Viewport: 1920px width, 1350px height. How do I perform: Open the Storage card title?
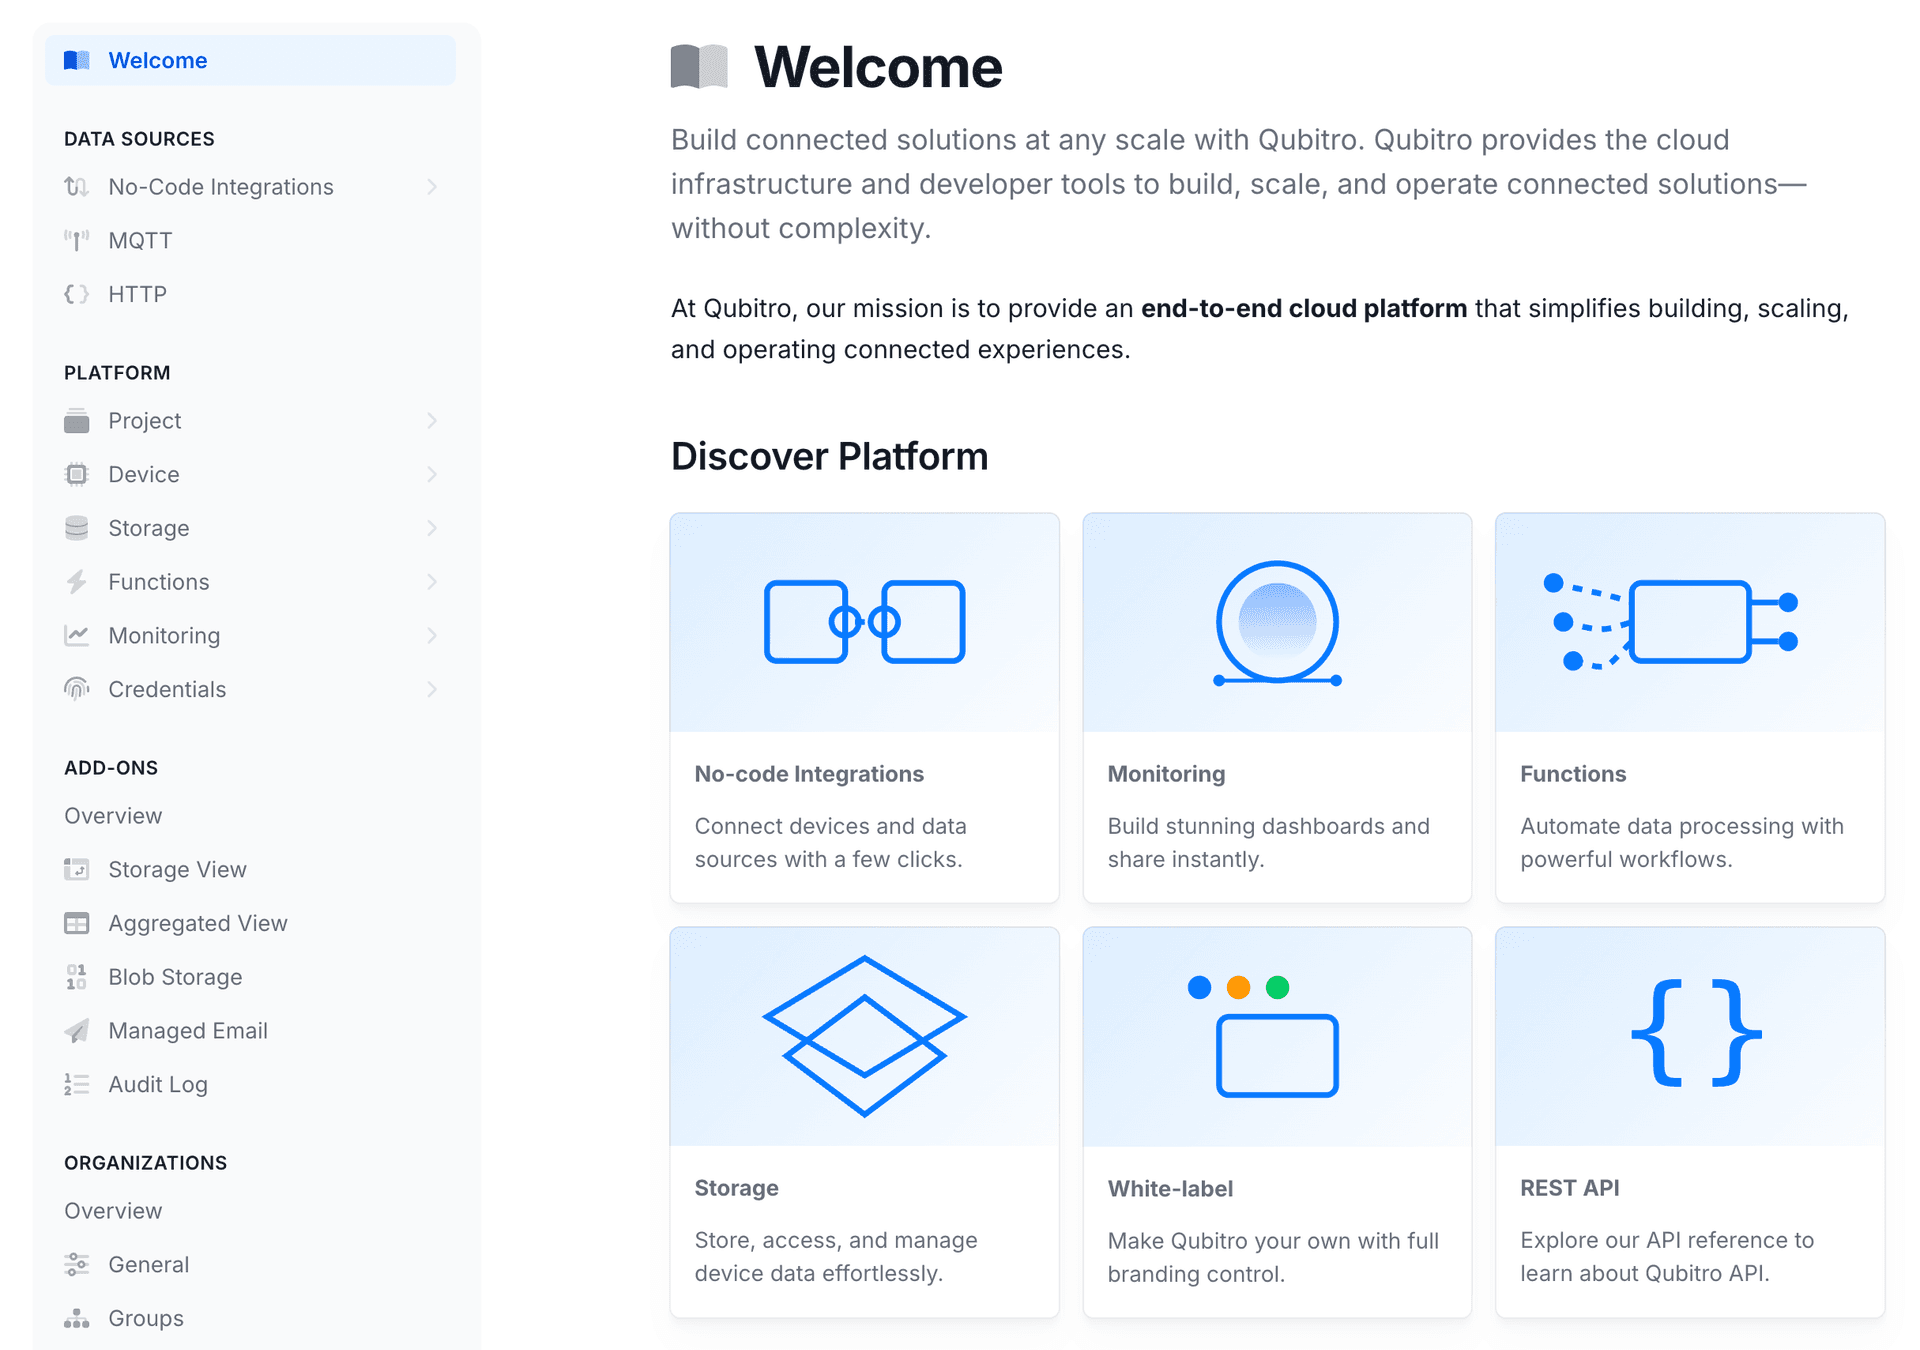[736, 1188]
